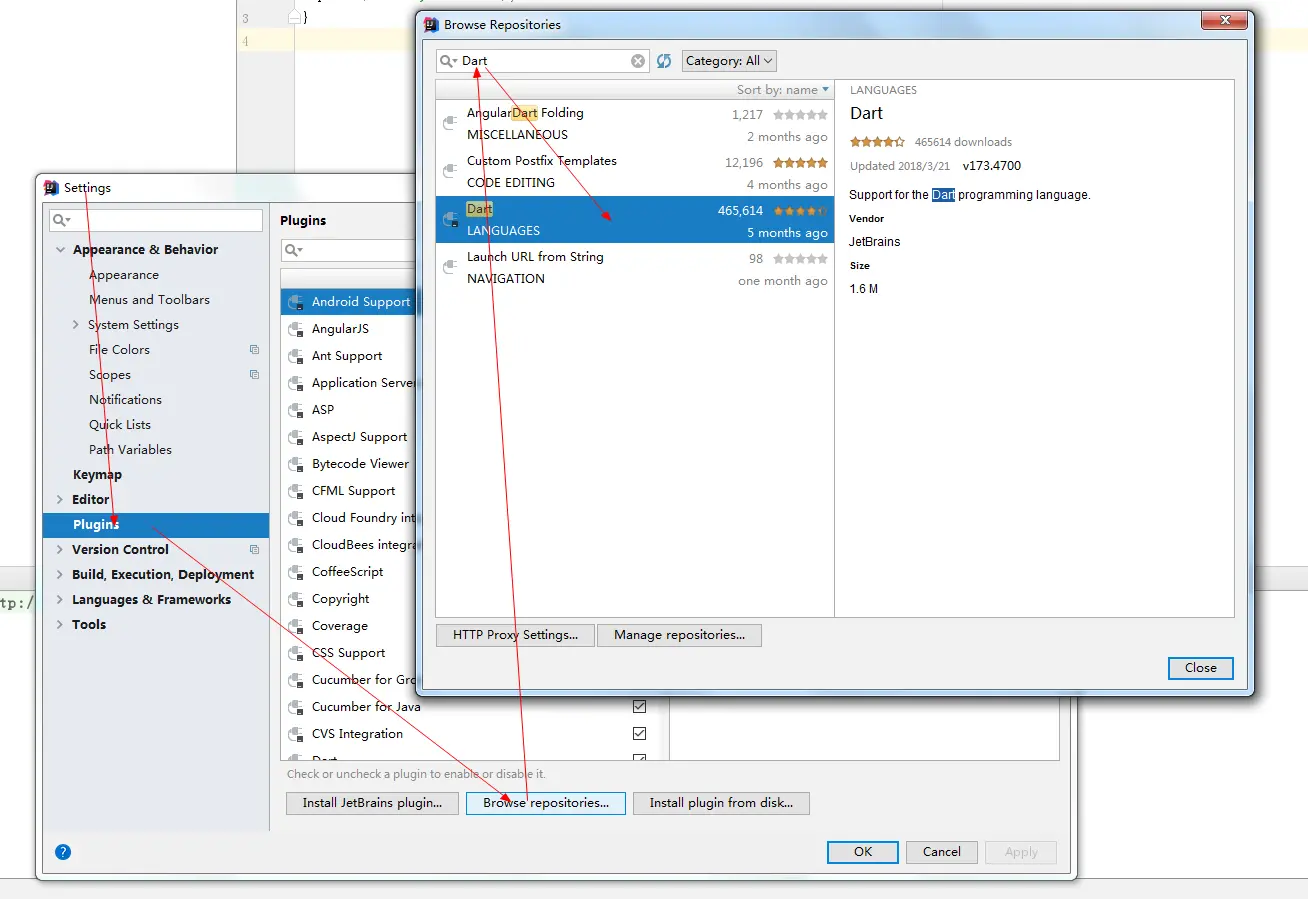Viewport: 1308px width, 899px height.
Task: Click the Browse Repositories search field containing Dart
Action: pyautogui.click(x=543, y=61)
